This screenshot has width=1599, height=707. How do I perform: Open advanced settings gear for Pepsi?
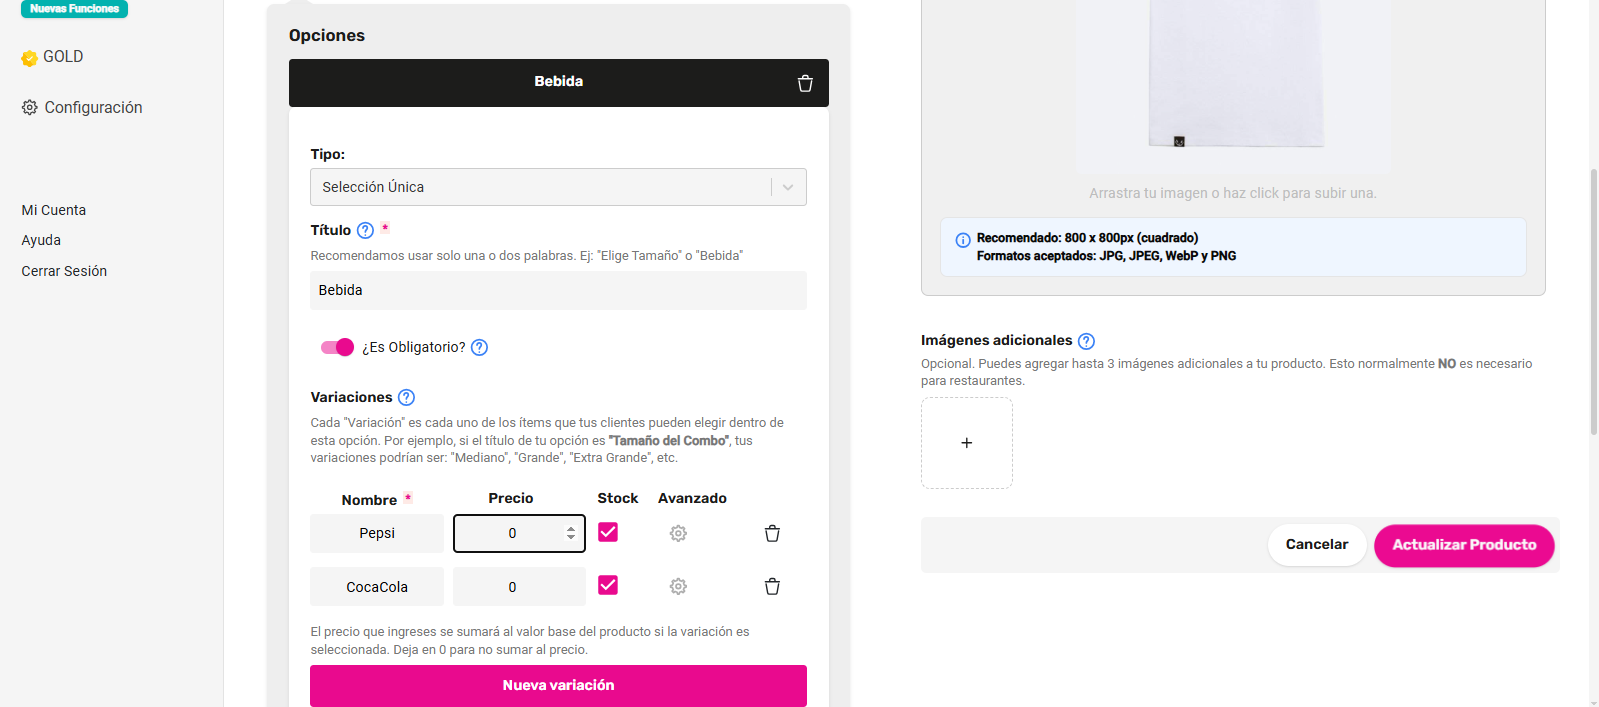(x=678, y=534)
